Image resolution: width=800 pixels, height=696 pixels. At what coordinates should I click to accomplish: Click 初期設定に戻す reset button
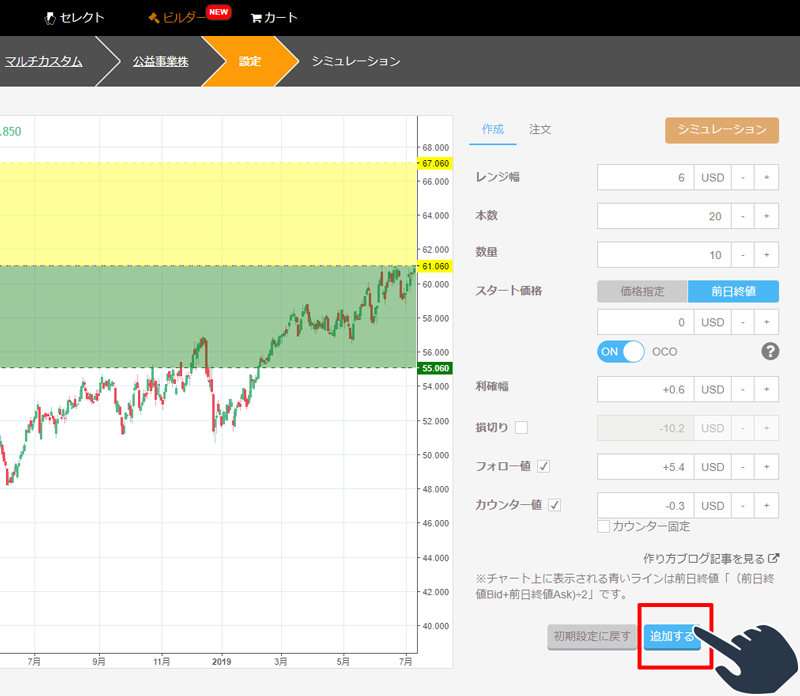tap(592, 637)
